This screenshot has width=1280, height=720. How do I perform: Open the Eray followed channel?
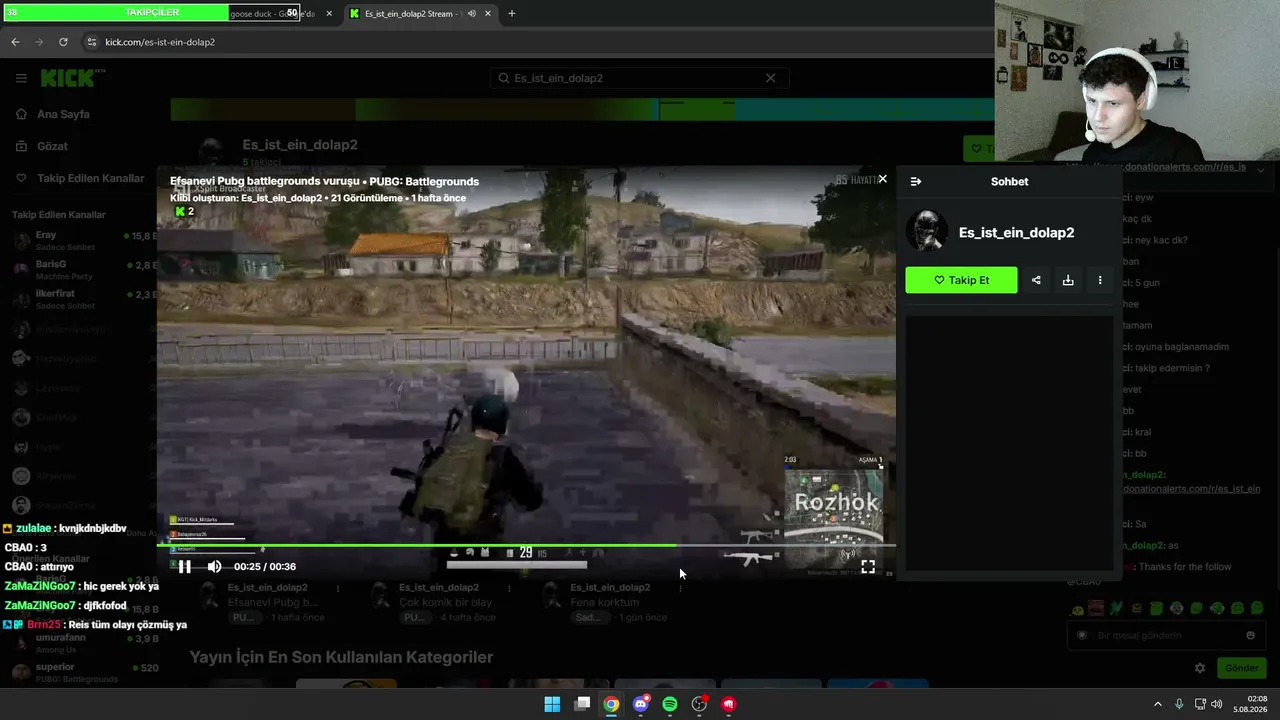[84, 240]
